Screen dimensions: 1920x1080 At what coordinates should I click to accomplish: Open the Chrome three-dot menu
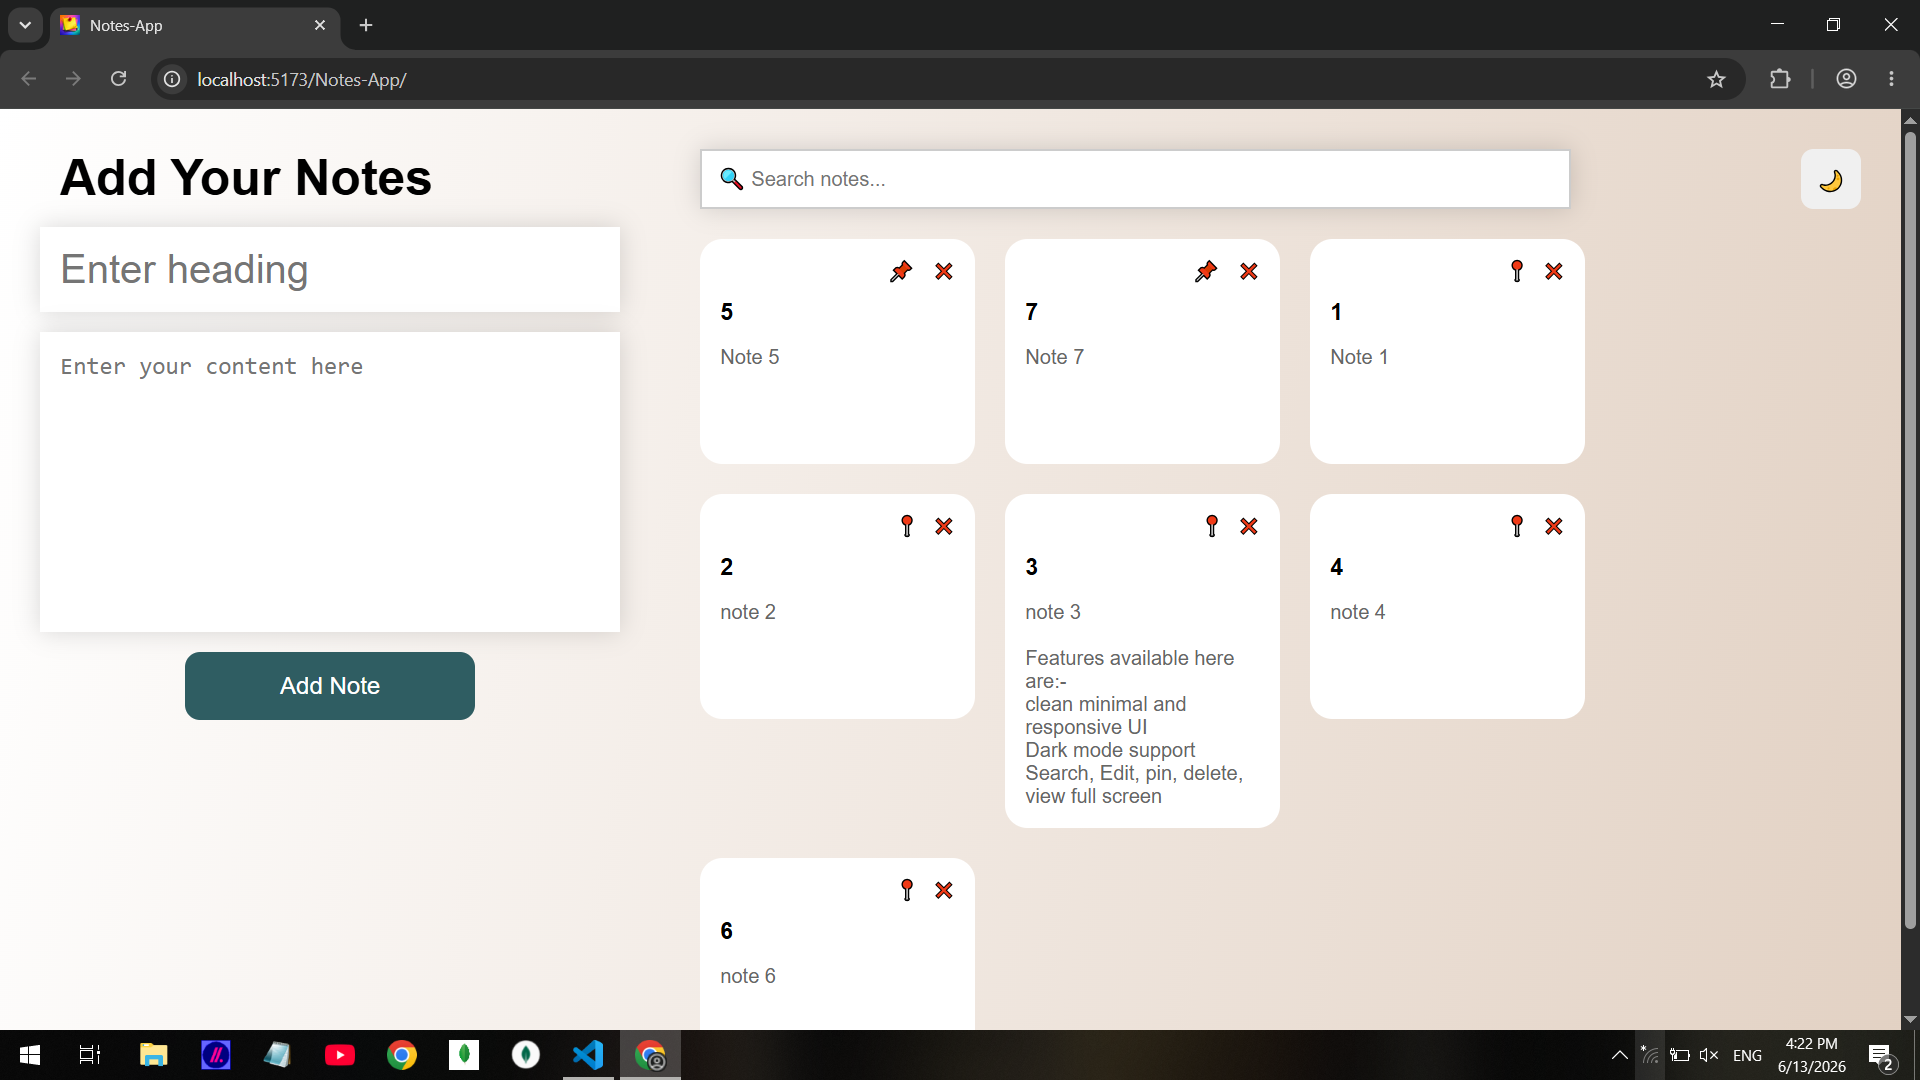point(1891,79)
